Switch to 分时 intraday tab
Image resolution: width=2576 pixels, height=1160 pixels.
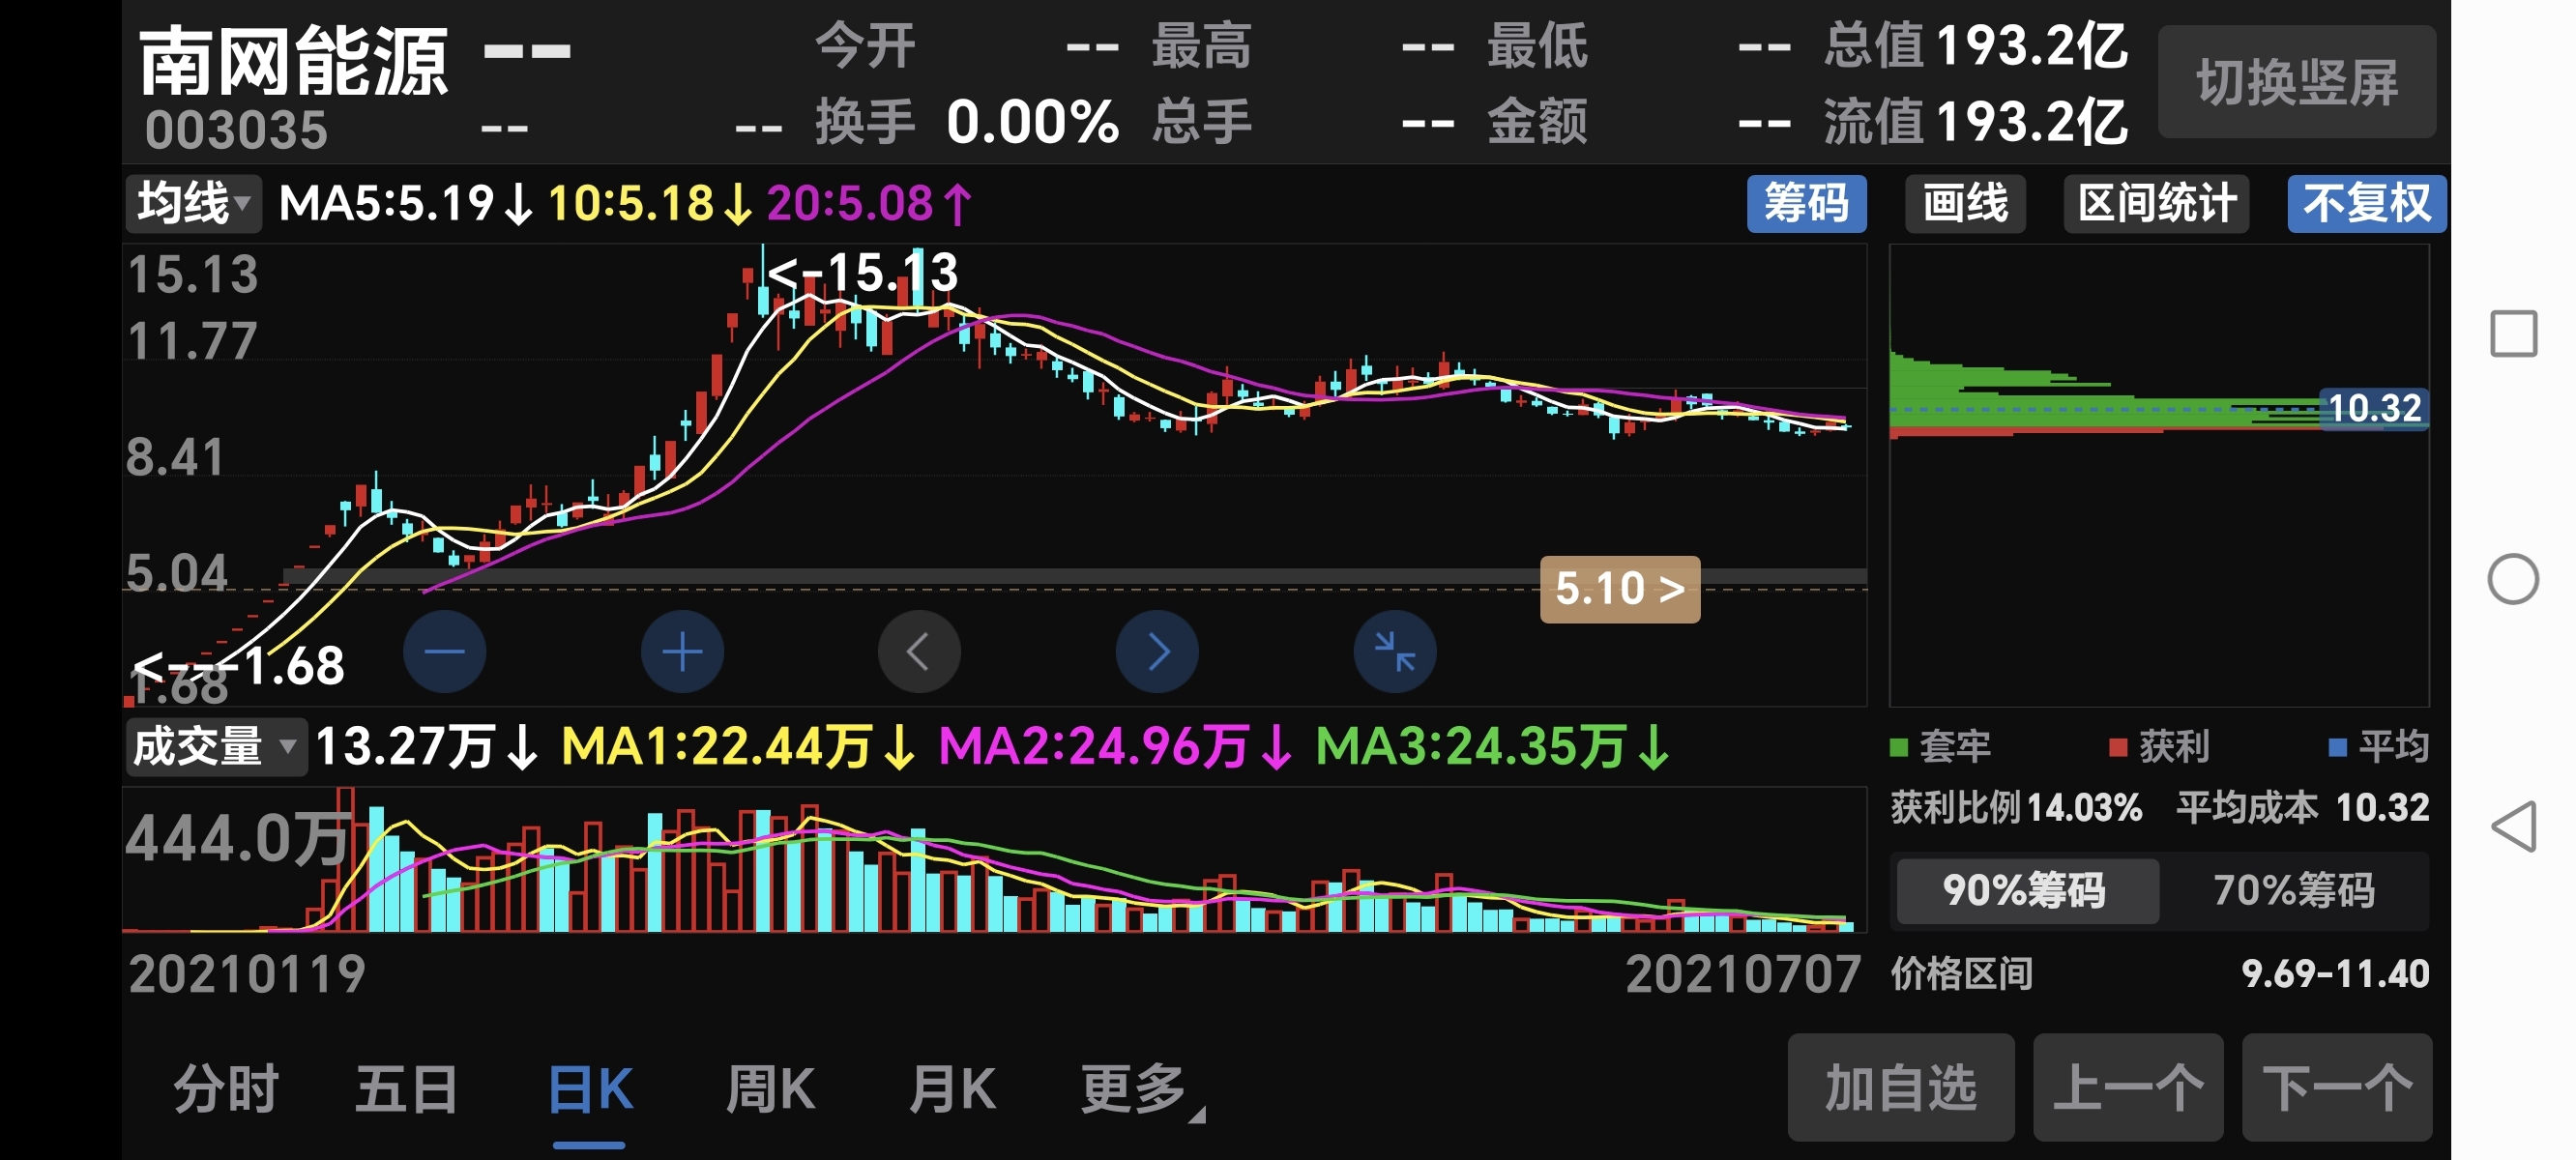(226, 1088)
